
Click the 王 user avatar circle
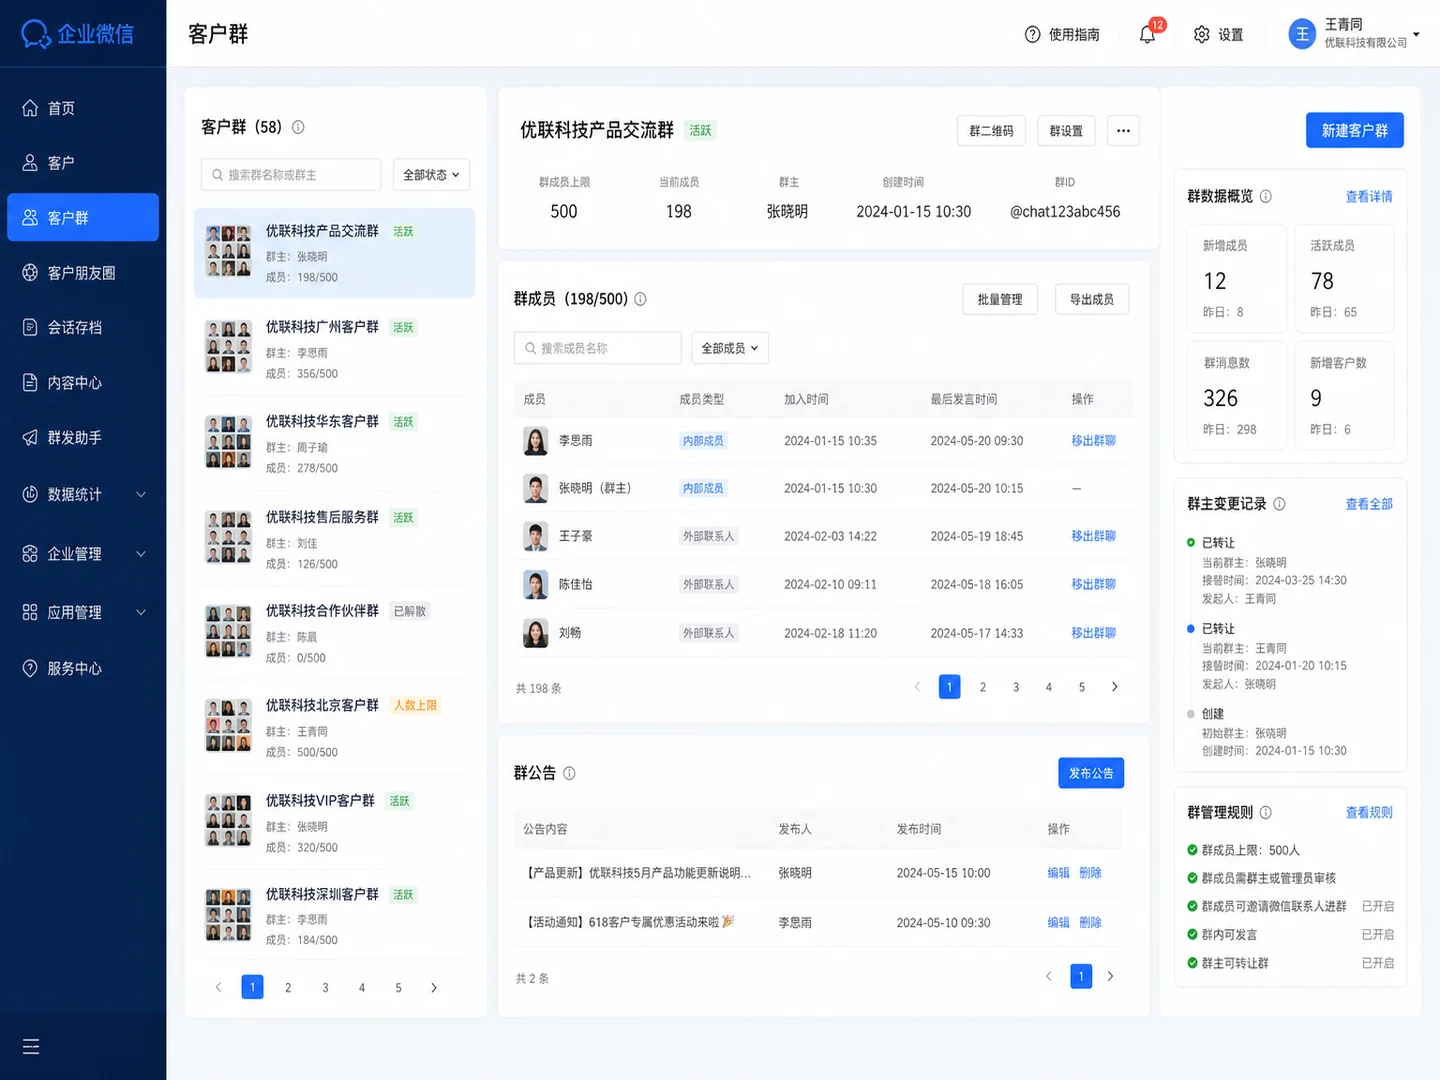(x=1302, y=34)
